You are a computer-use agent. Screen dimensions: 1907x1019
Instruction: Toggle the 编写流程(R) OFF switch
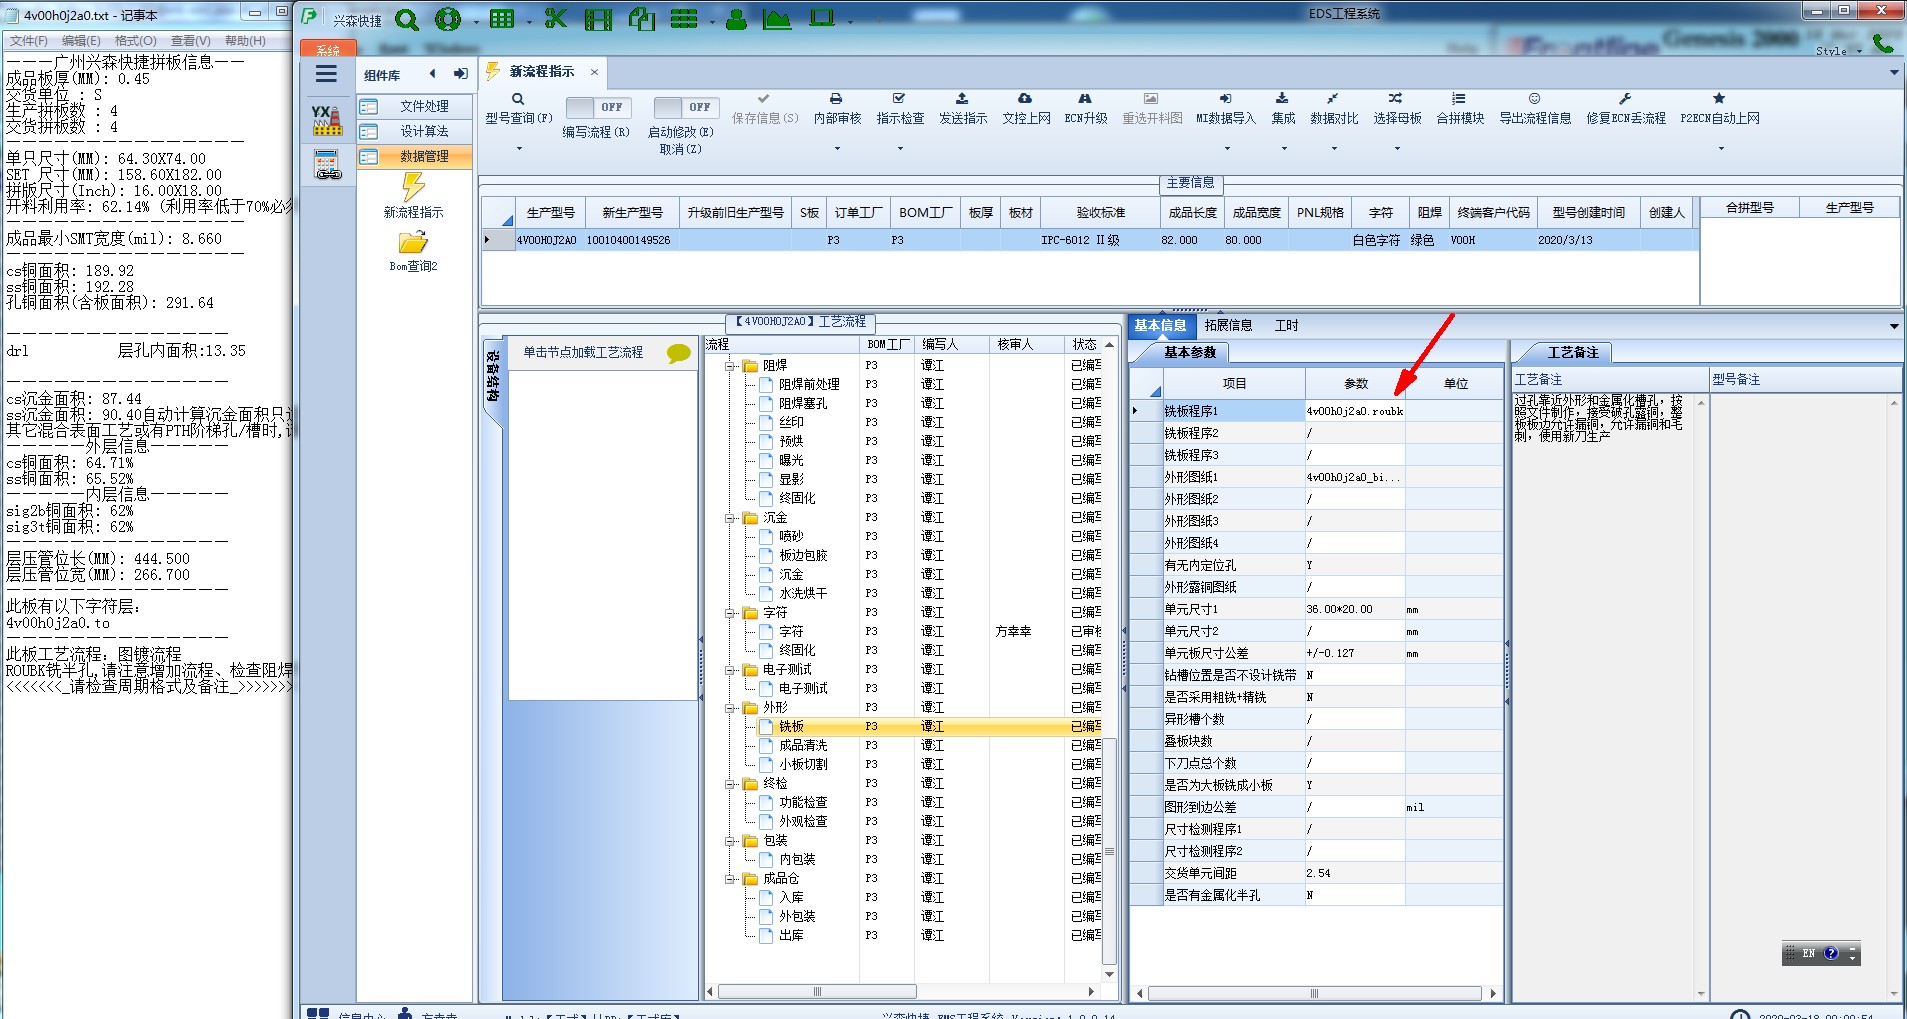pyautogui.click(x=597, y=107)
